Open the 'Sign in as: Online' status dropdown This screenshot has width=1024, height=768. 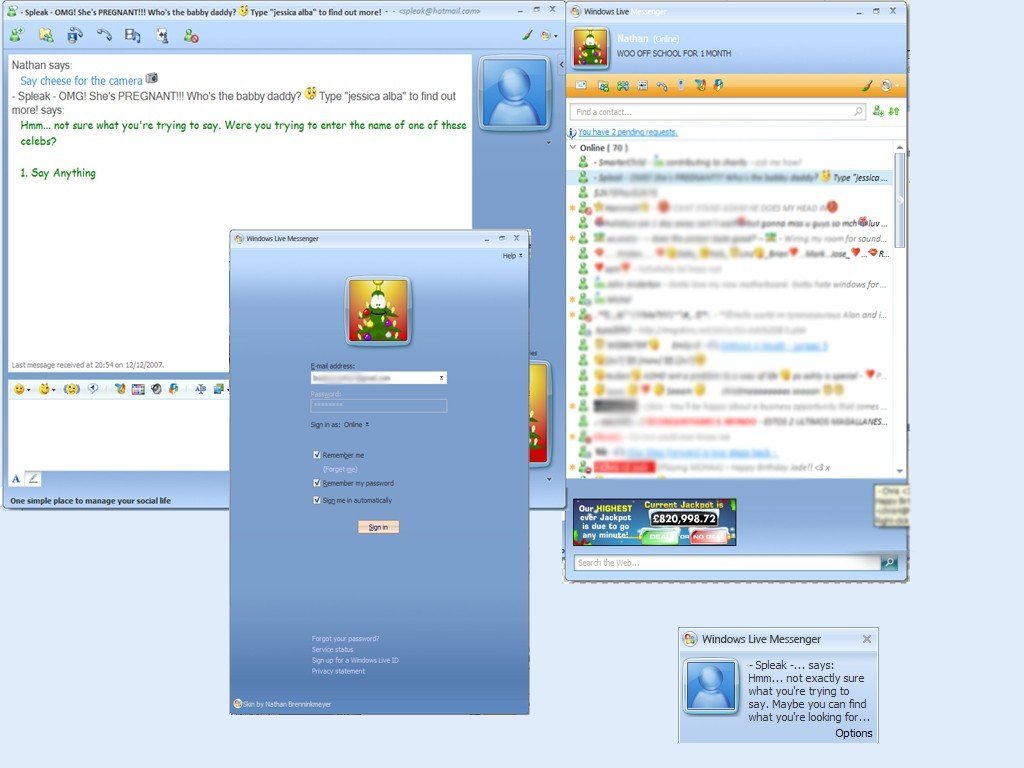point(357,424)
